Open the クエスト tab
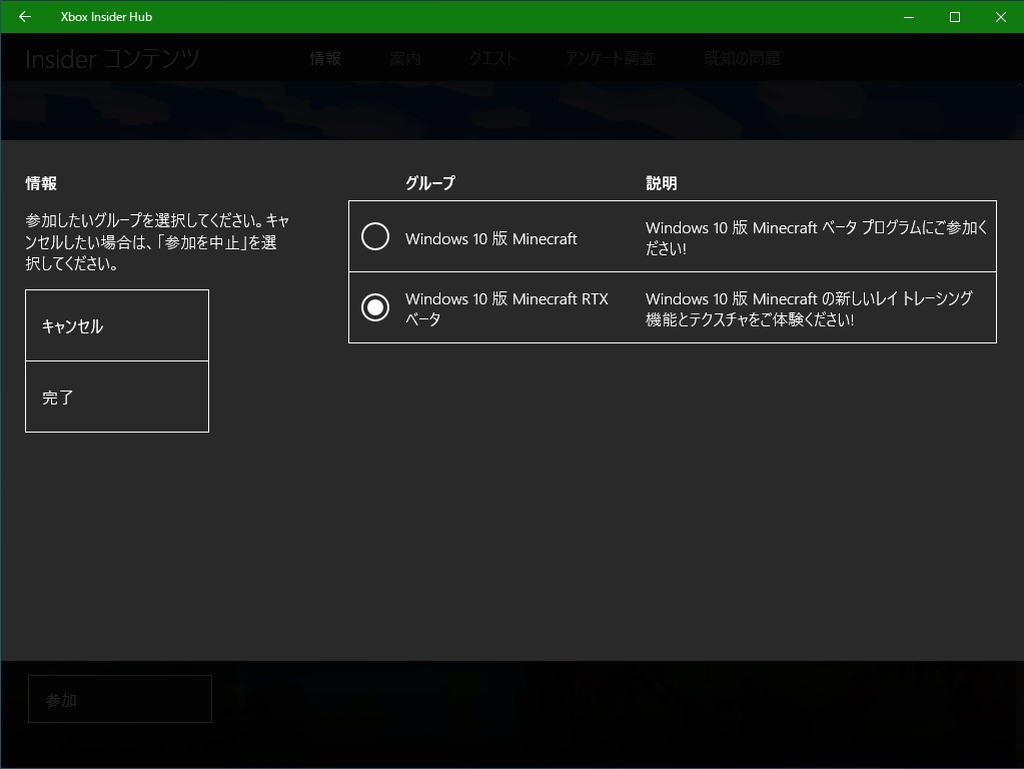 coord(492,58)
